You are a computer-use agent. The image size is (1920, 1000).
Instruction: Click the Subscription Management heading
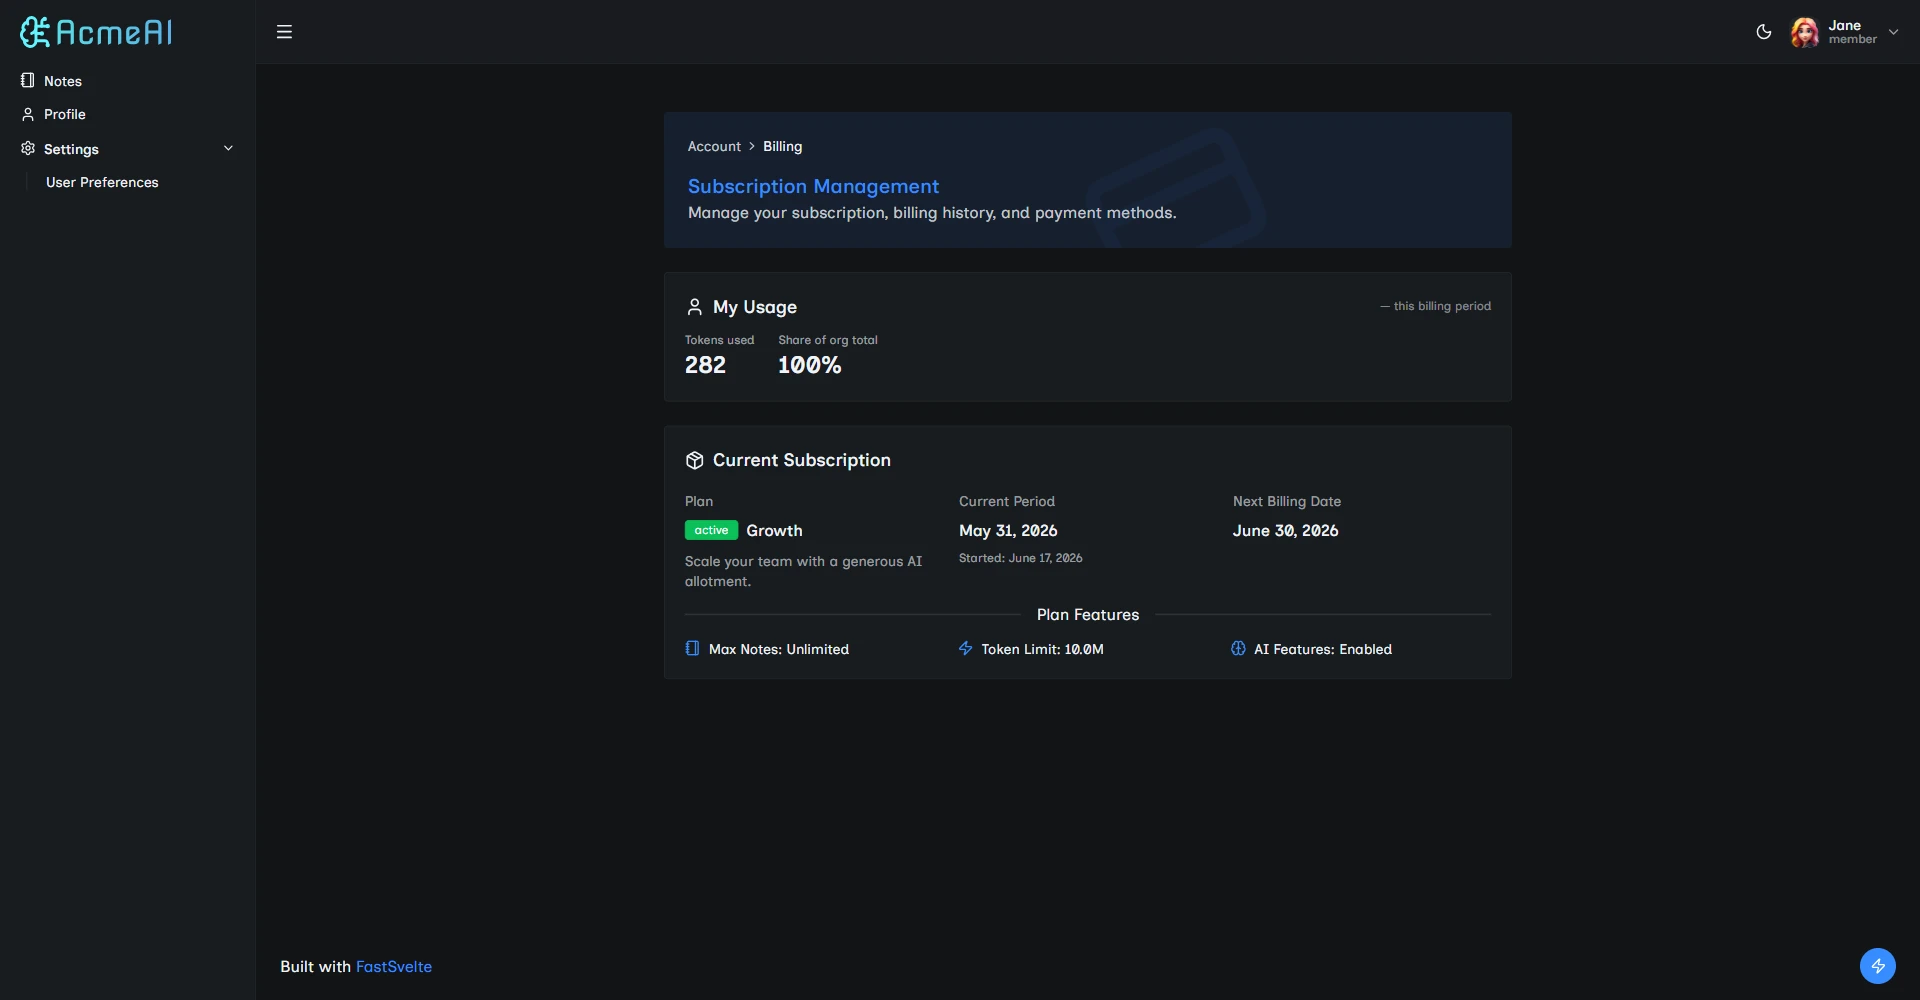coord(813,186)
